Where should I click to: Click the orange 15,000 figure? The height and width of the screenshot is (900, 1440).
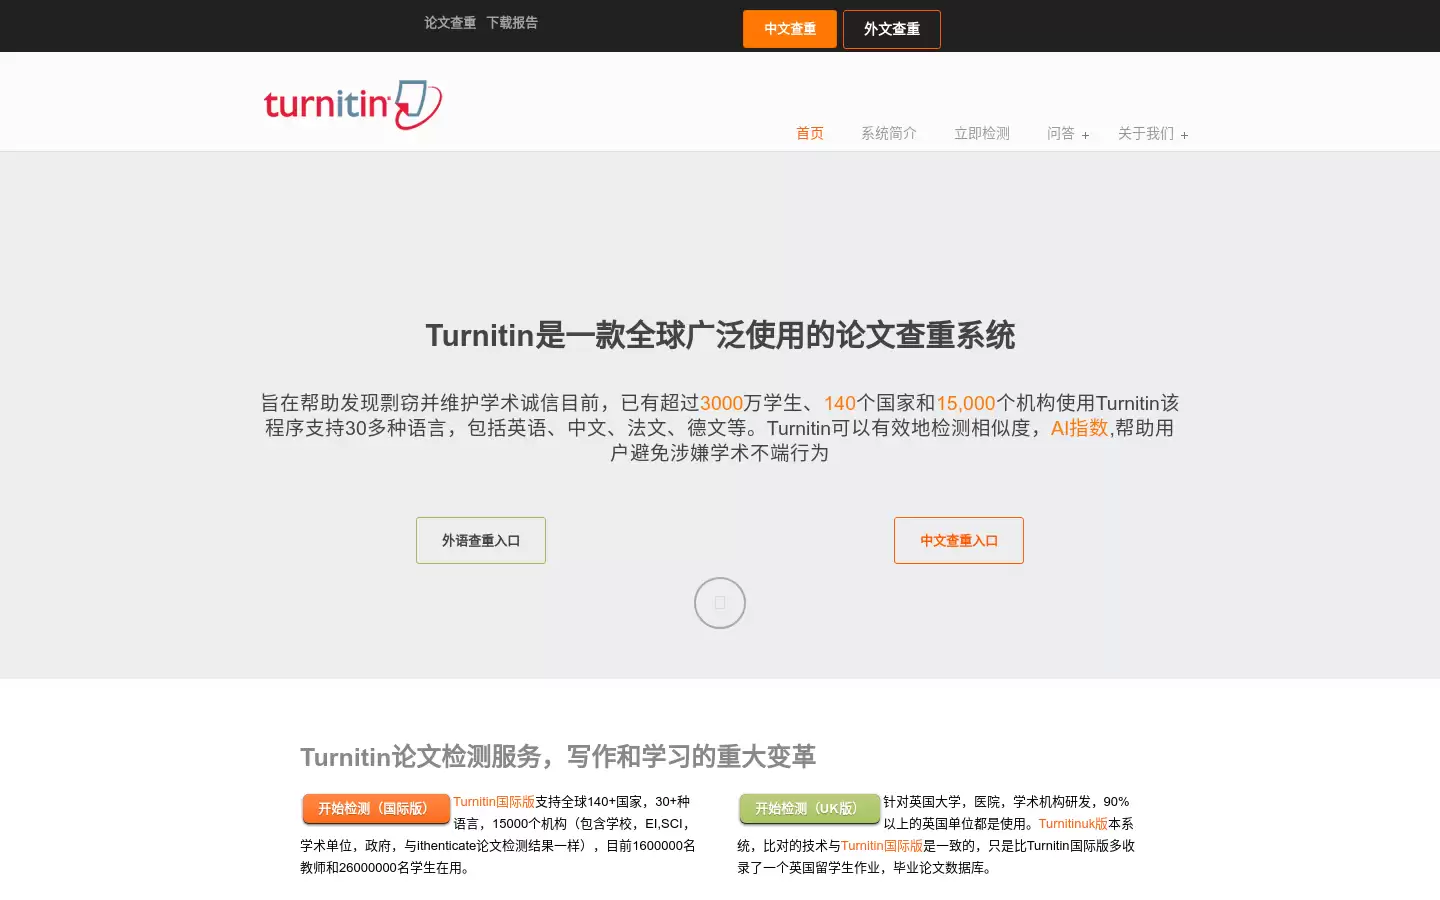pyautogui.click(x=966, y=403)
